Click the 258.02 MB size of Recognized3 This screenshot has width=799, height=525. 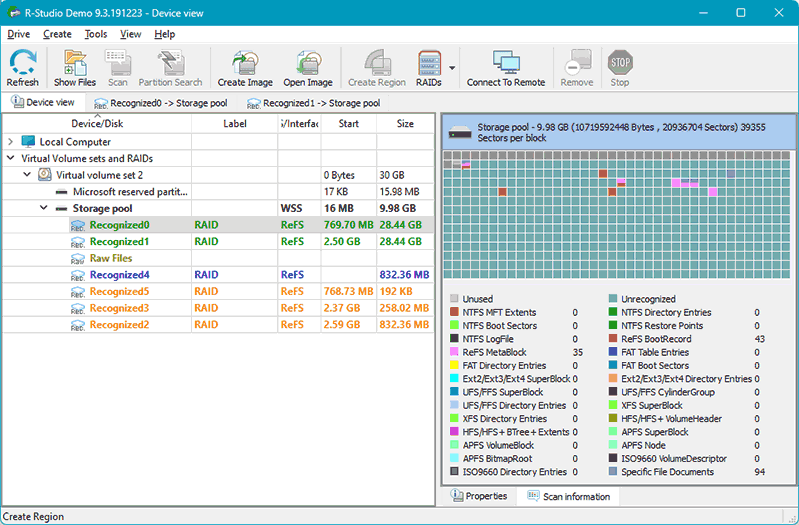point(404,308)
